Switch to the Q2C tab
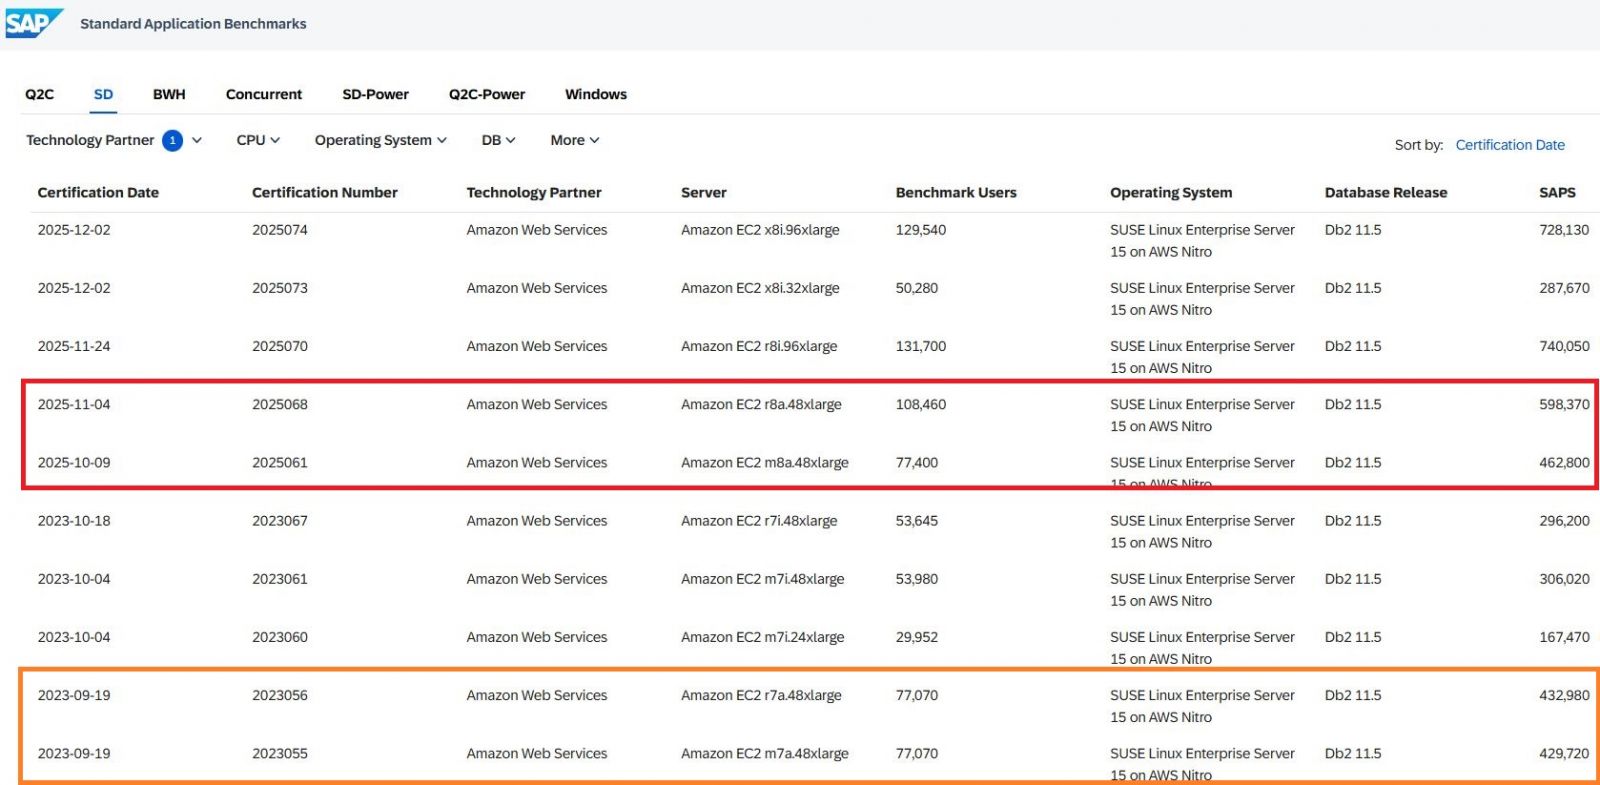The width and height of the screenshot is (1600, 785). click(x=40, y=94)
